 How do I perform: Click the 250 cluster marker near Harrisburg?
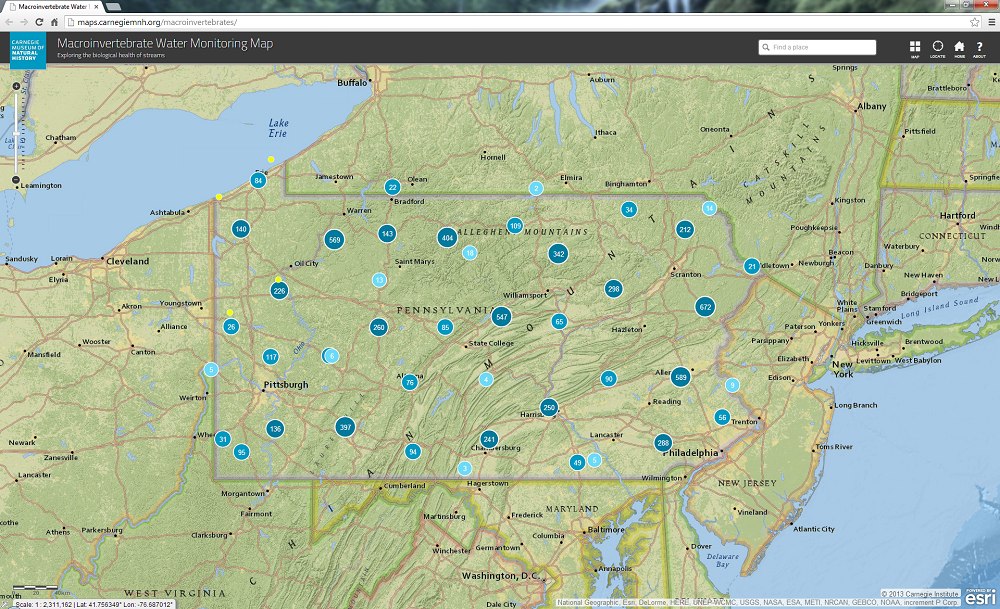[x=549, y=407]
